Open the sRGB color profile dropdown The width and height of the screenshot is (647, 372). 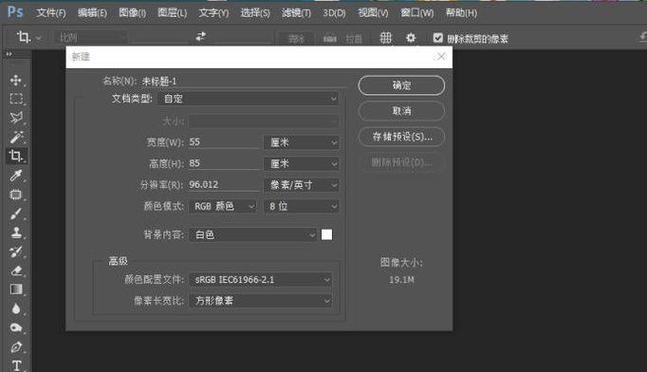(261, 280)
